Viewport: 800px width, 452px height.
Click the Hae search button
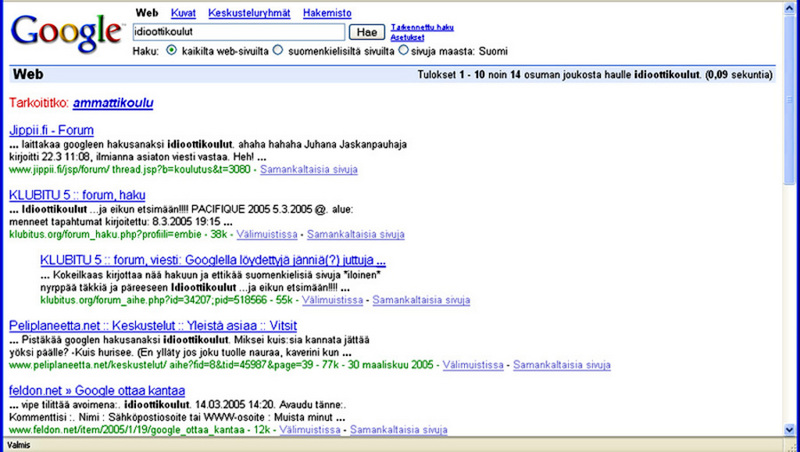(366, 32)
